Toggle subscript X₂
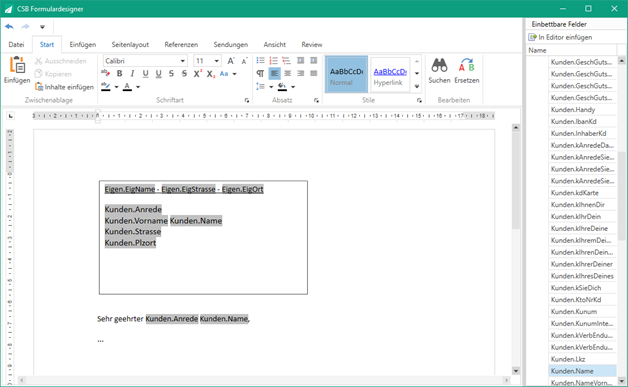The height and width of the screenshot is (387, 628). 211,73
